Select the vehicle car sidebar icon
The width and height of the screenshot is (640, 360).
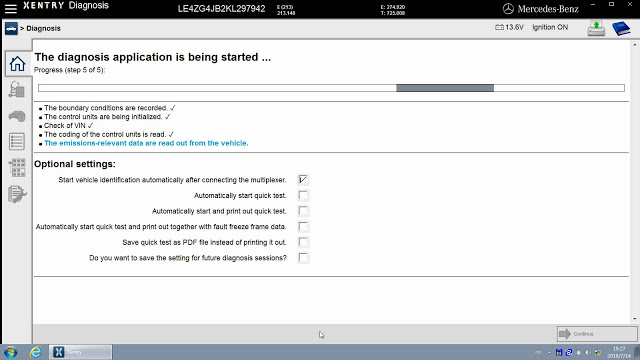click(x=17, y=116)
